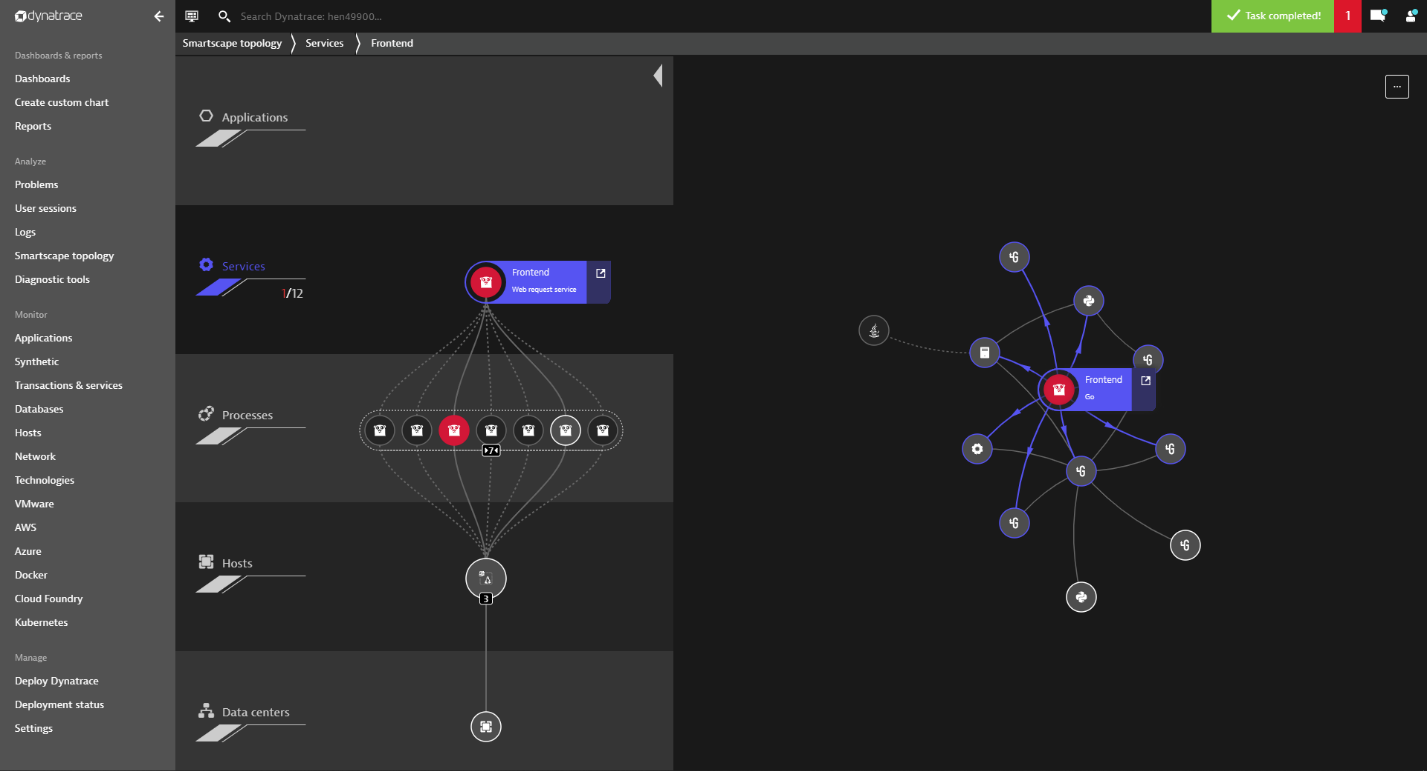Screen dimensions: 1427x771
Task: Select the central Go hub node below Frontend
Action: (1081, 471)
